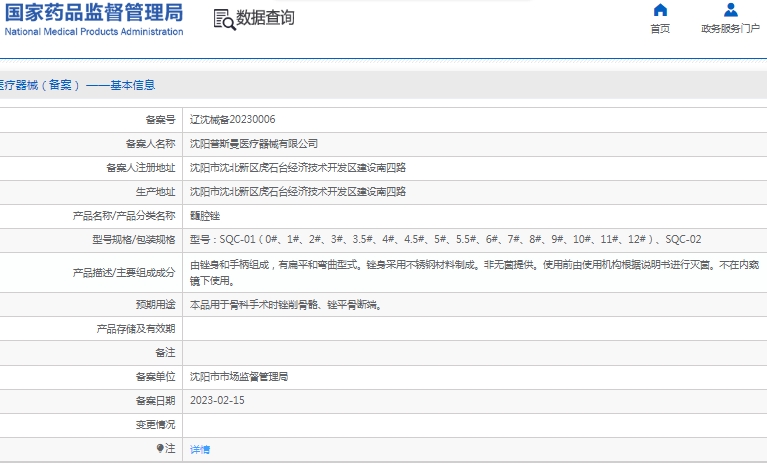Click the 政务服务门户 label
Screen dimensions: 767x469
point(730,29)
